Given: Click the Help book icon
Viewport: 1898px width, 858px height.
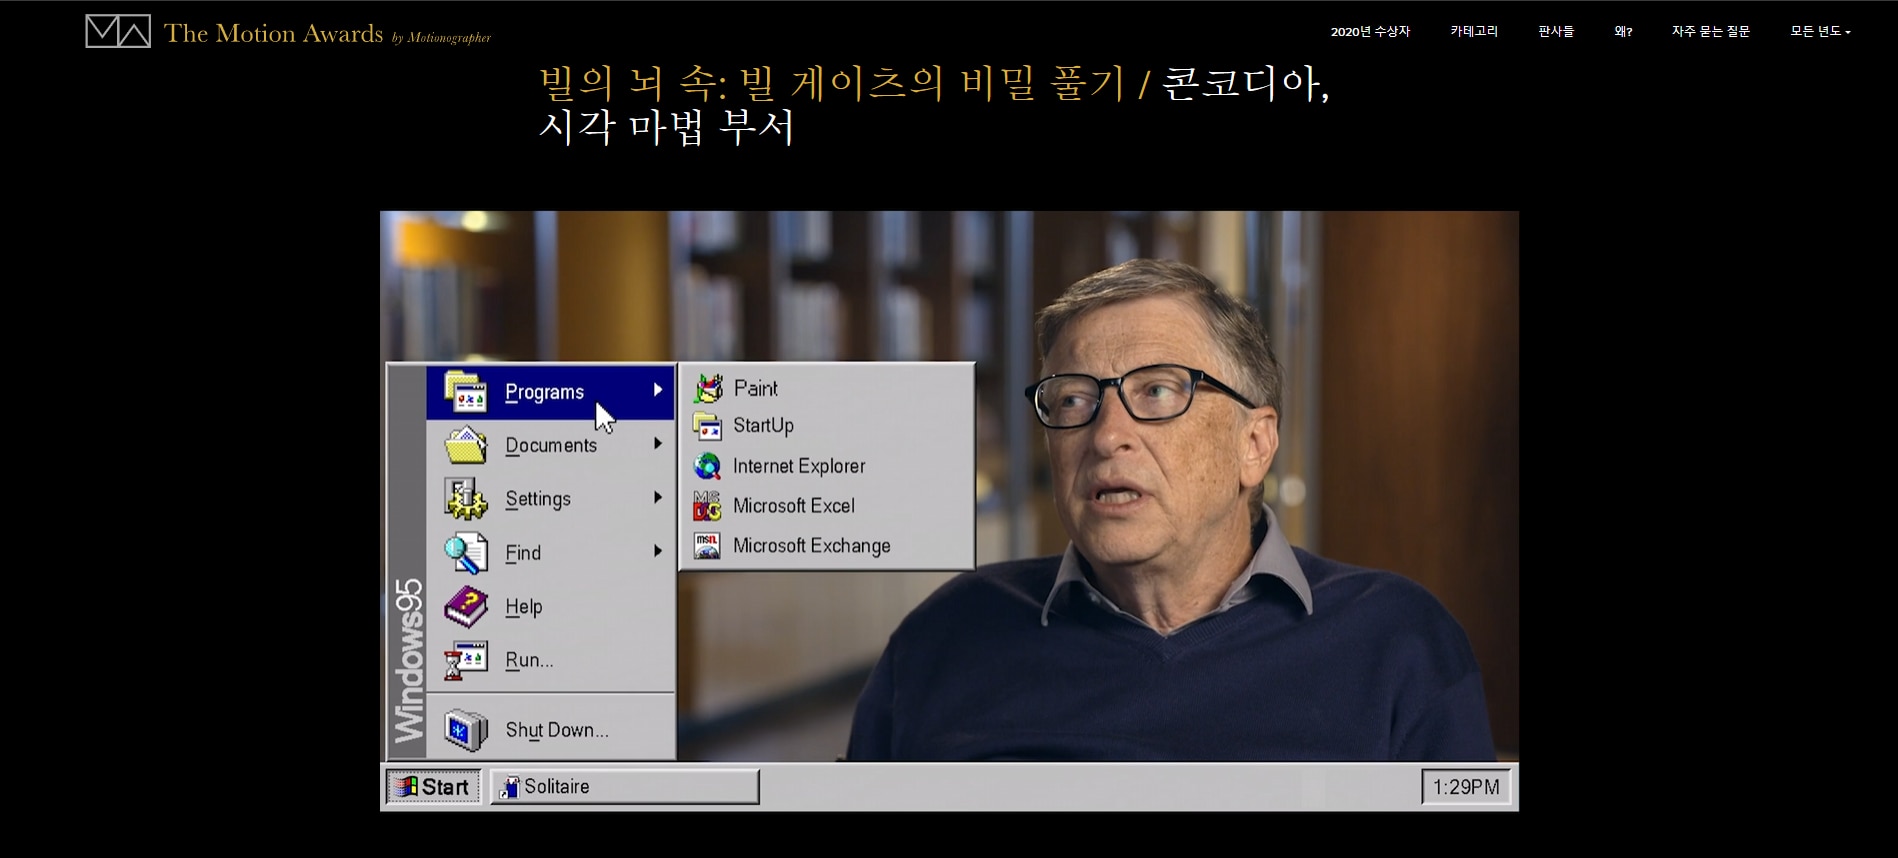Looking at the screenshot, I should point(465,607).
